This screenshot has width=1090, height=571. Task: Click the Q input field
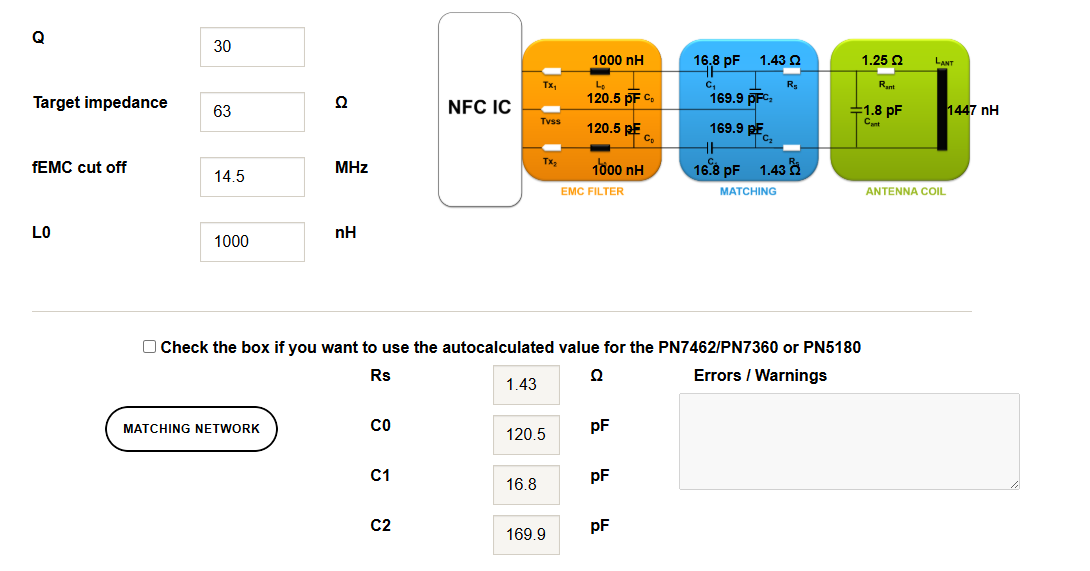252,47
